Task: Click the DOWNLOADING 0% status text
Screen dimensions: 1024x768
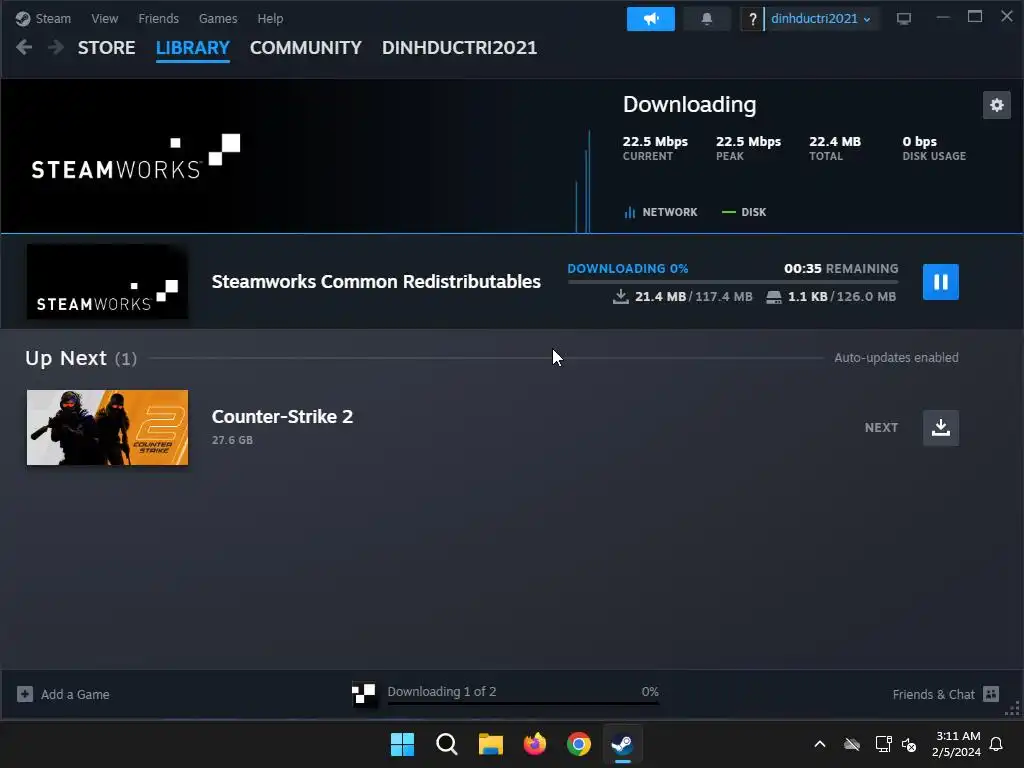Action: 628,268
